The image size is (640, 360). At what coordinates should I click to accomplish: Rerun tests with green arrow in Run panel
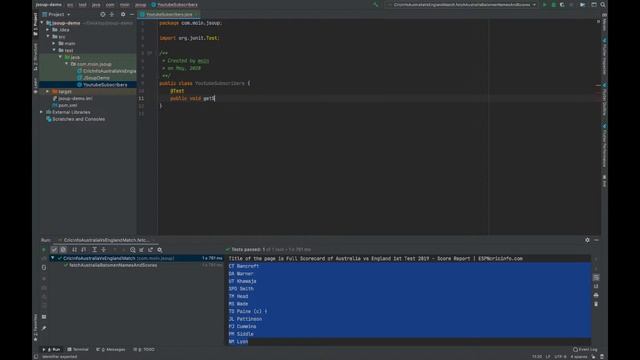coord(44,250)
